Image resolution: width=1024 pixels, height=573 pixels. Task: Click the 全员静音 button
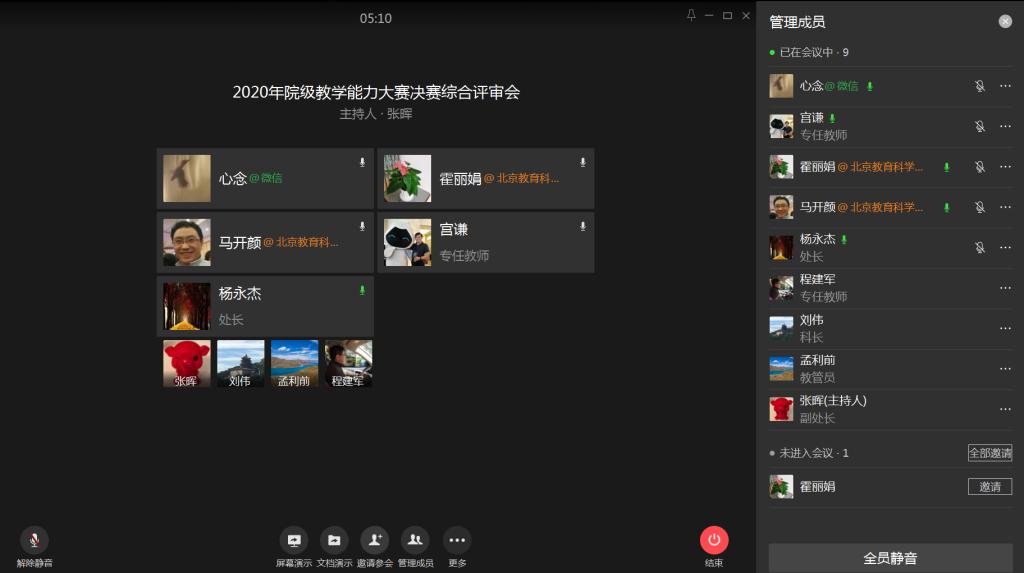890,558
